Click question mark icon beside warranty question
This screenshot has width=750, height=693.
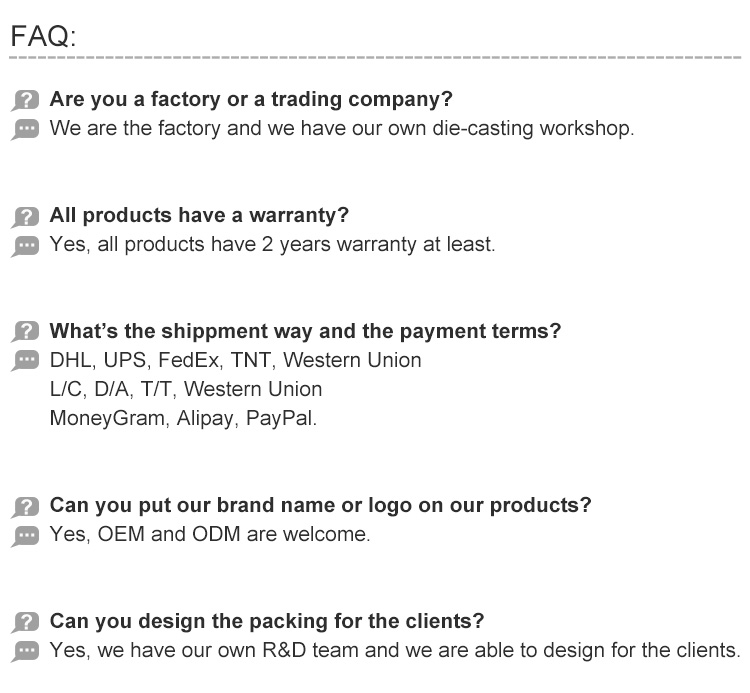point(26,217)
